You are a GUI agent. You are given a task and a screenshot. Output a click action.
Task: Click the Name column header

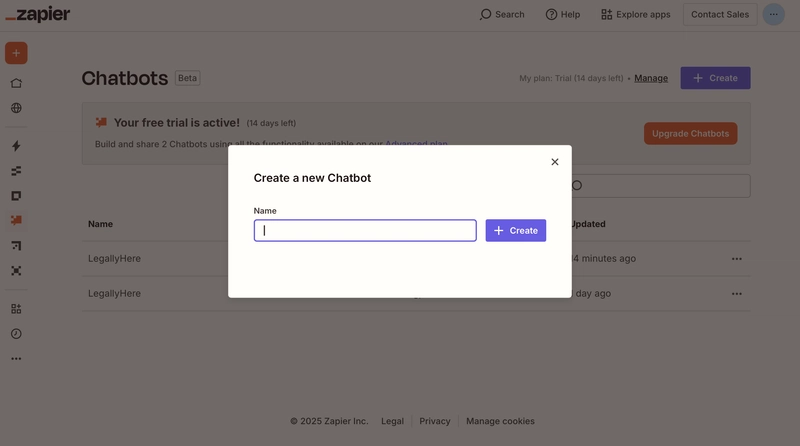pos(101,224)
